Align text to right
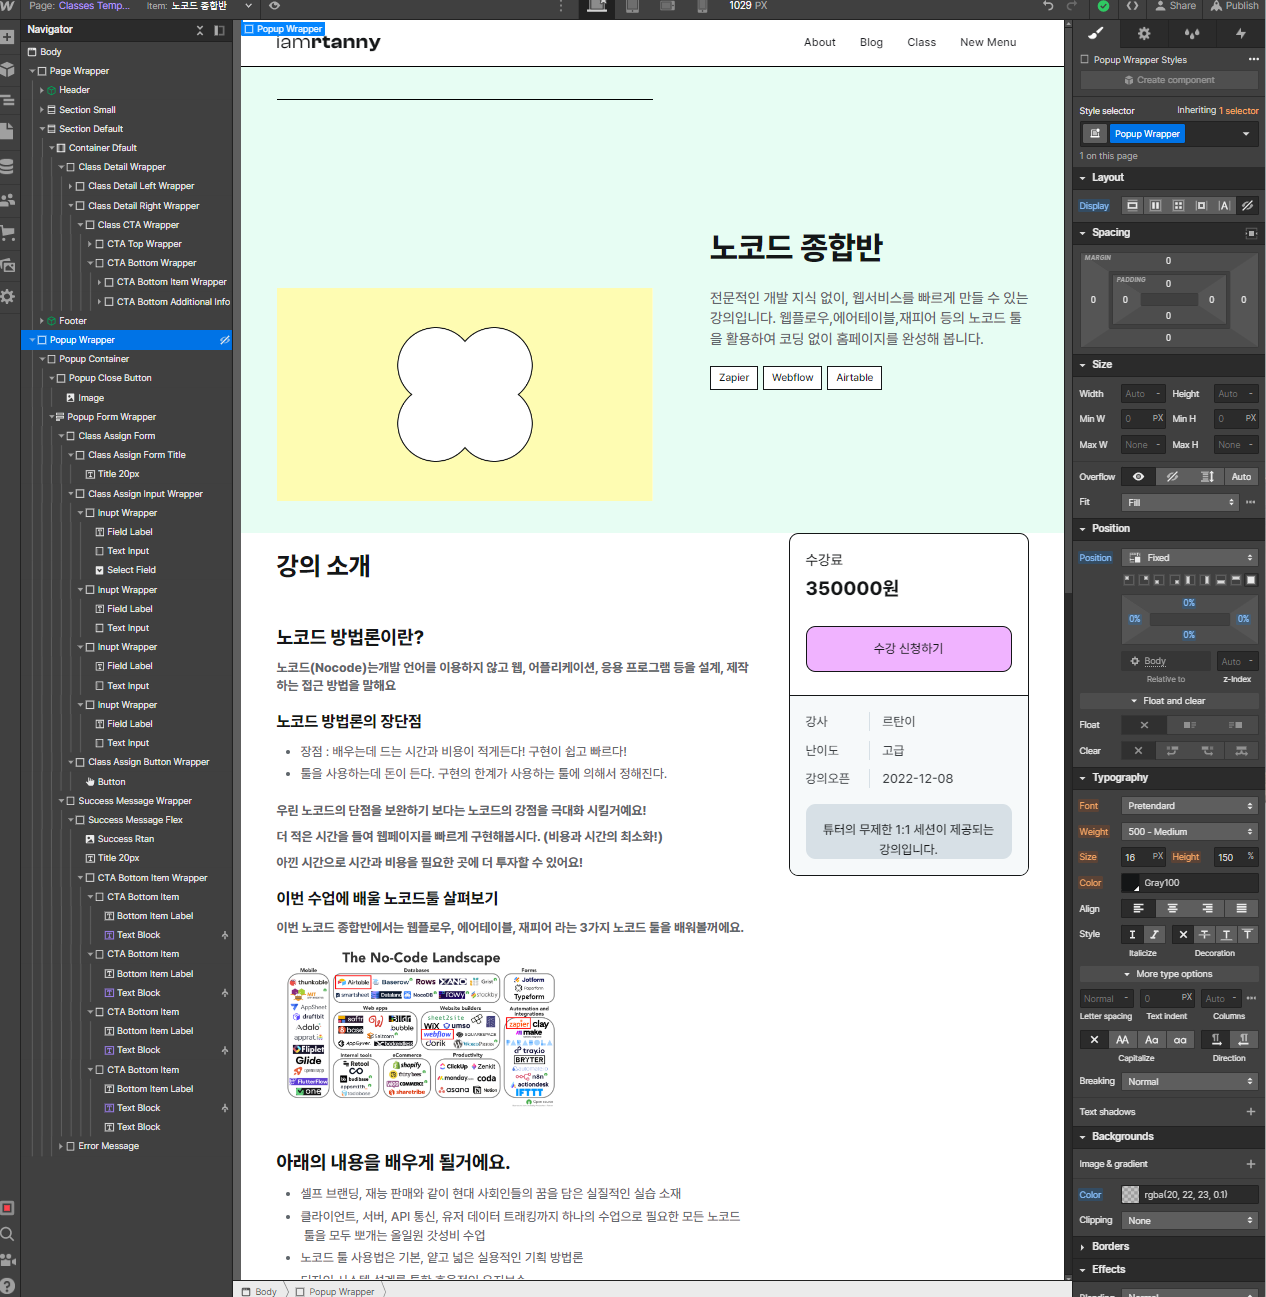The height and width of the screenshot is (1297, 1266). coord(1207,908)
